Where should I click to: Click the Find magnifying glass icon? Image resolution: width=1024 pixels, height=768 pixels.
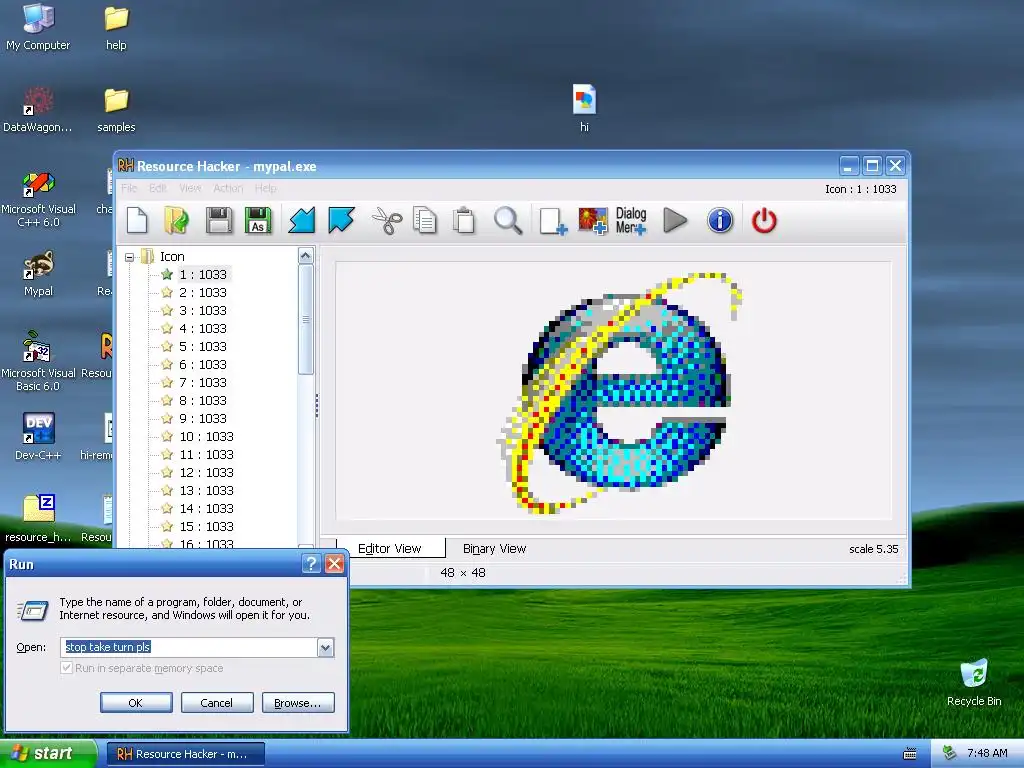point(507,221)
